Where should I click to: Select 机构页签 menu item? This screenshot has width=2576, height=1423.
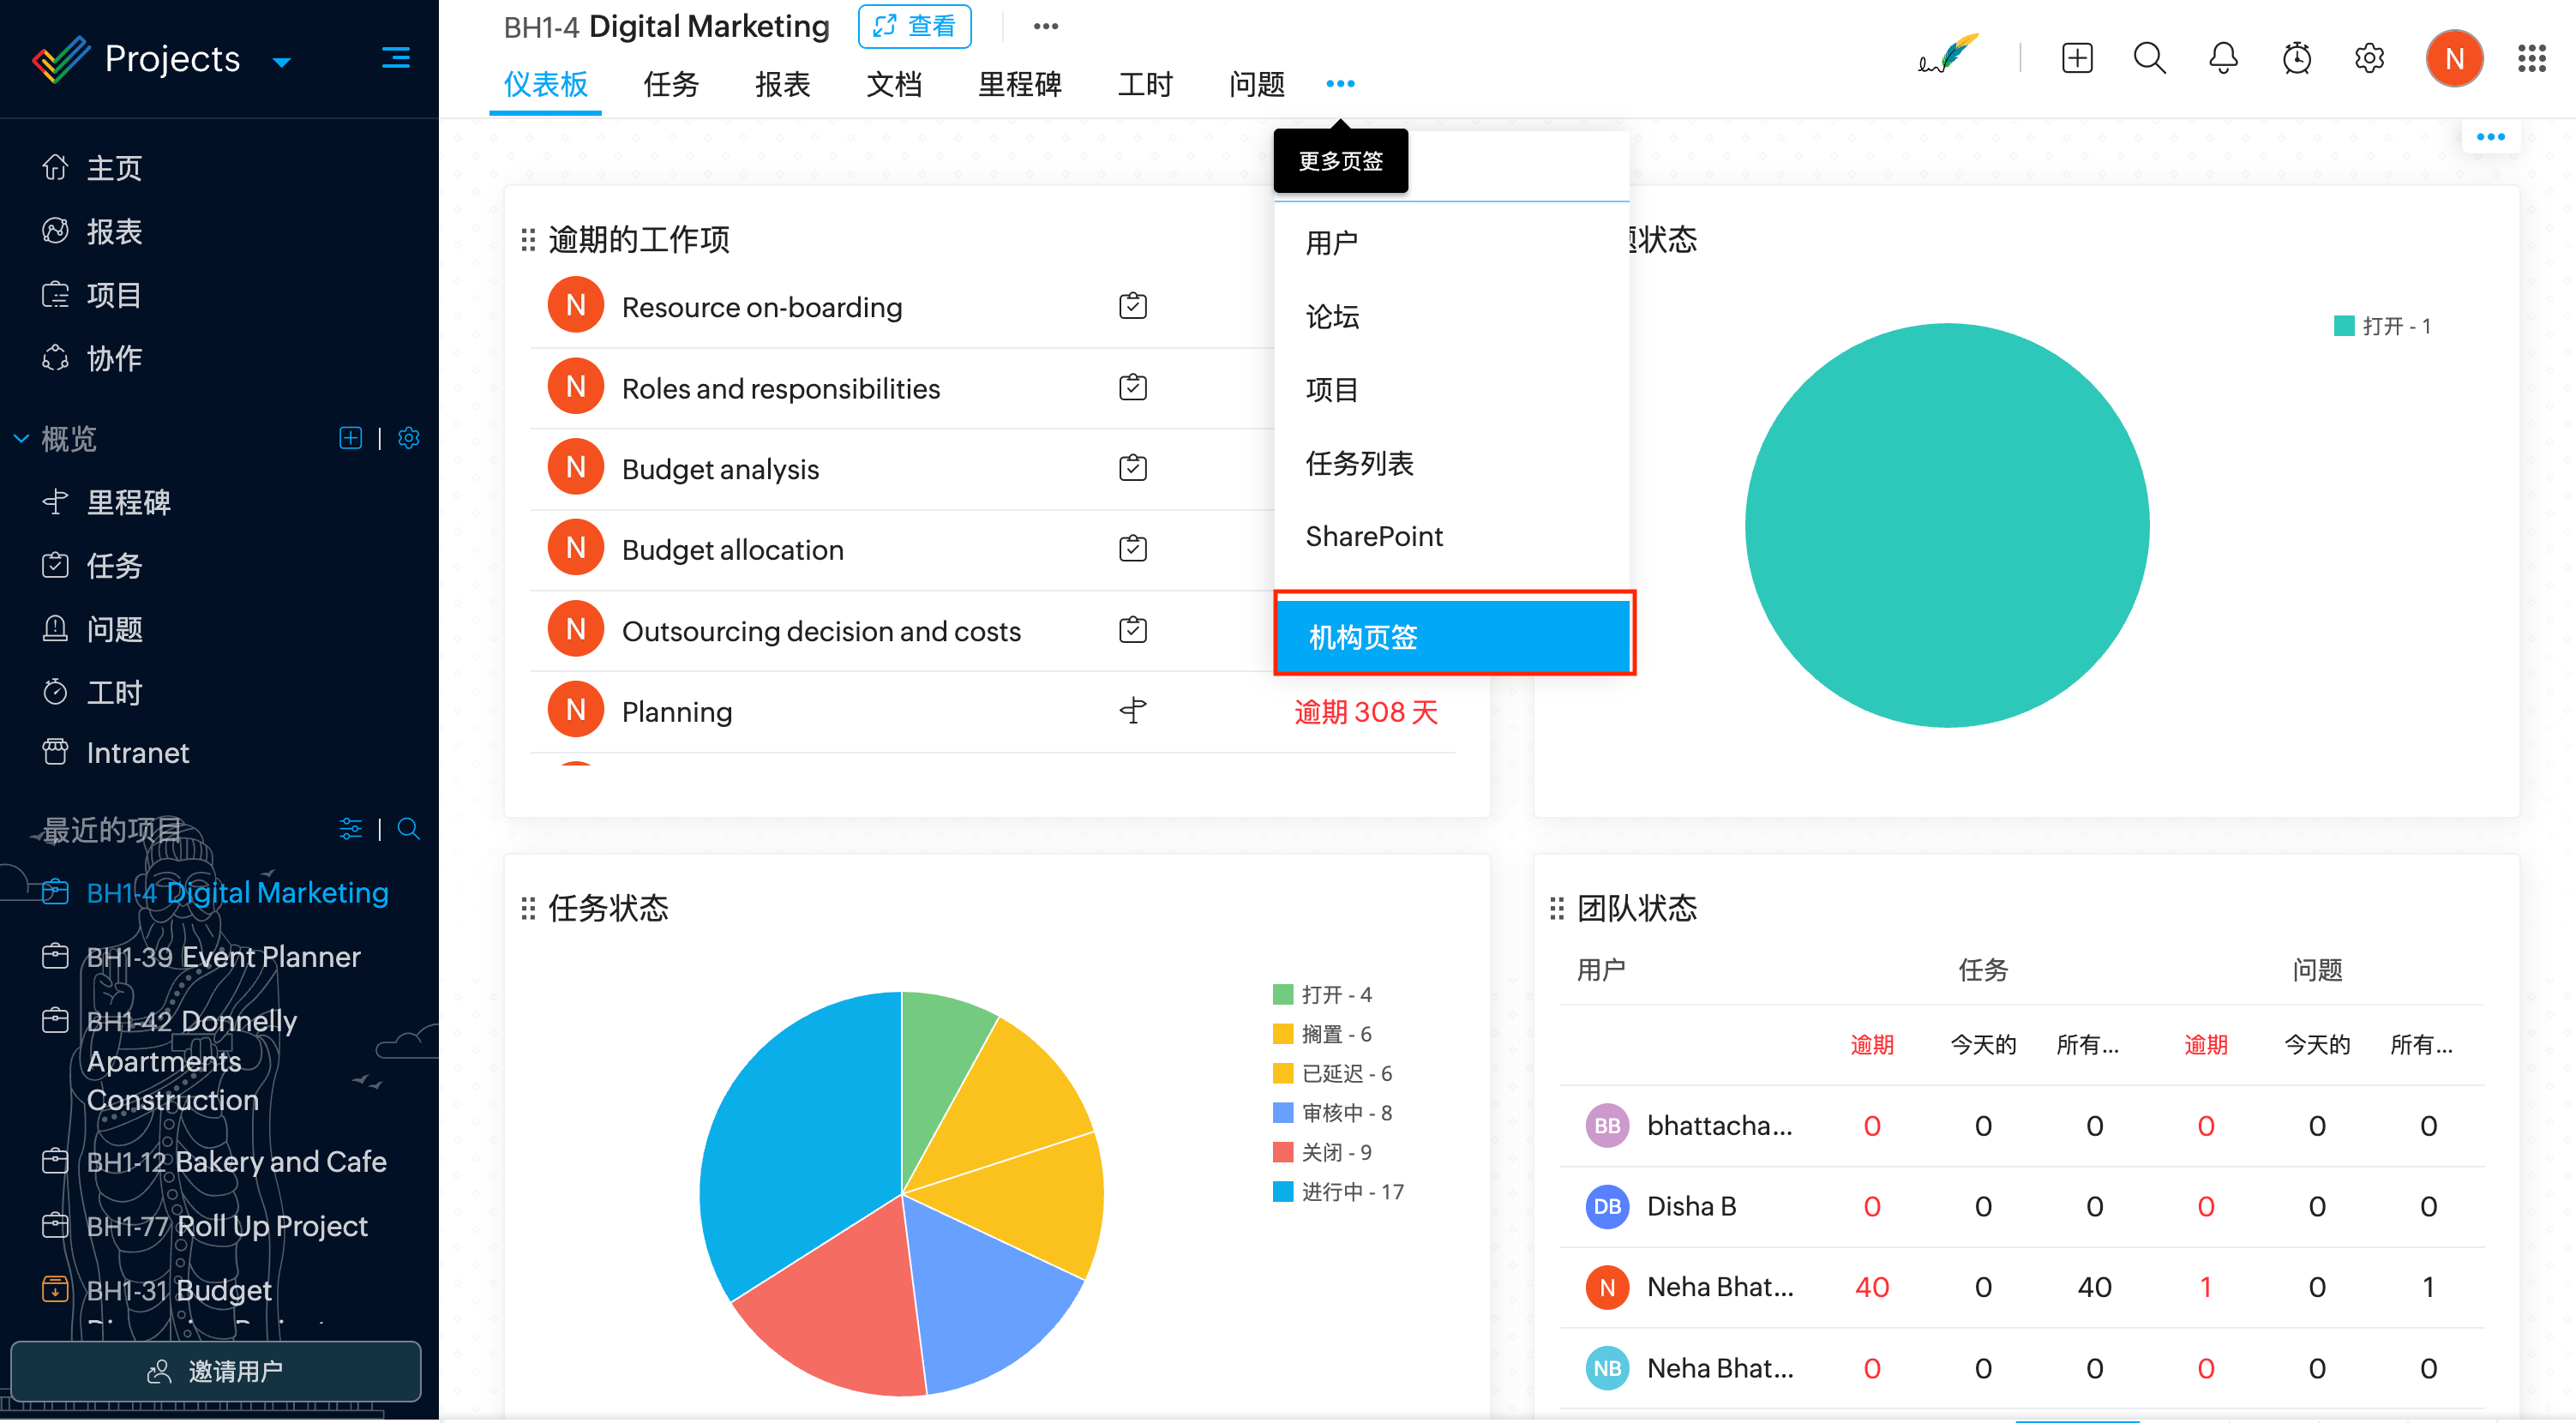1454,636
